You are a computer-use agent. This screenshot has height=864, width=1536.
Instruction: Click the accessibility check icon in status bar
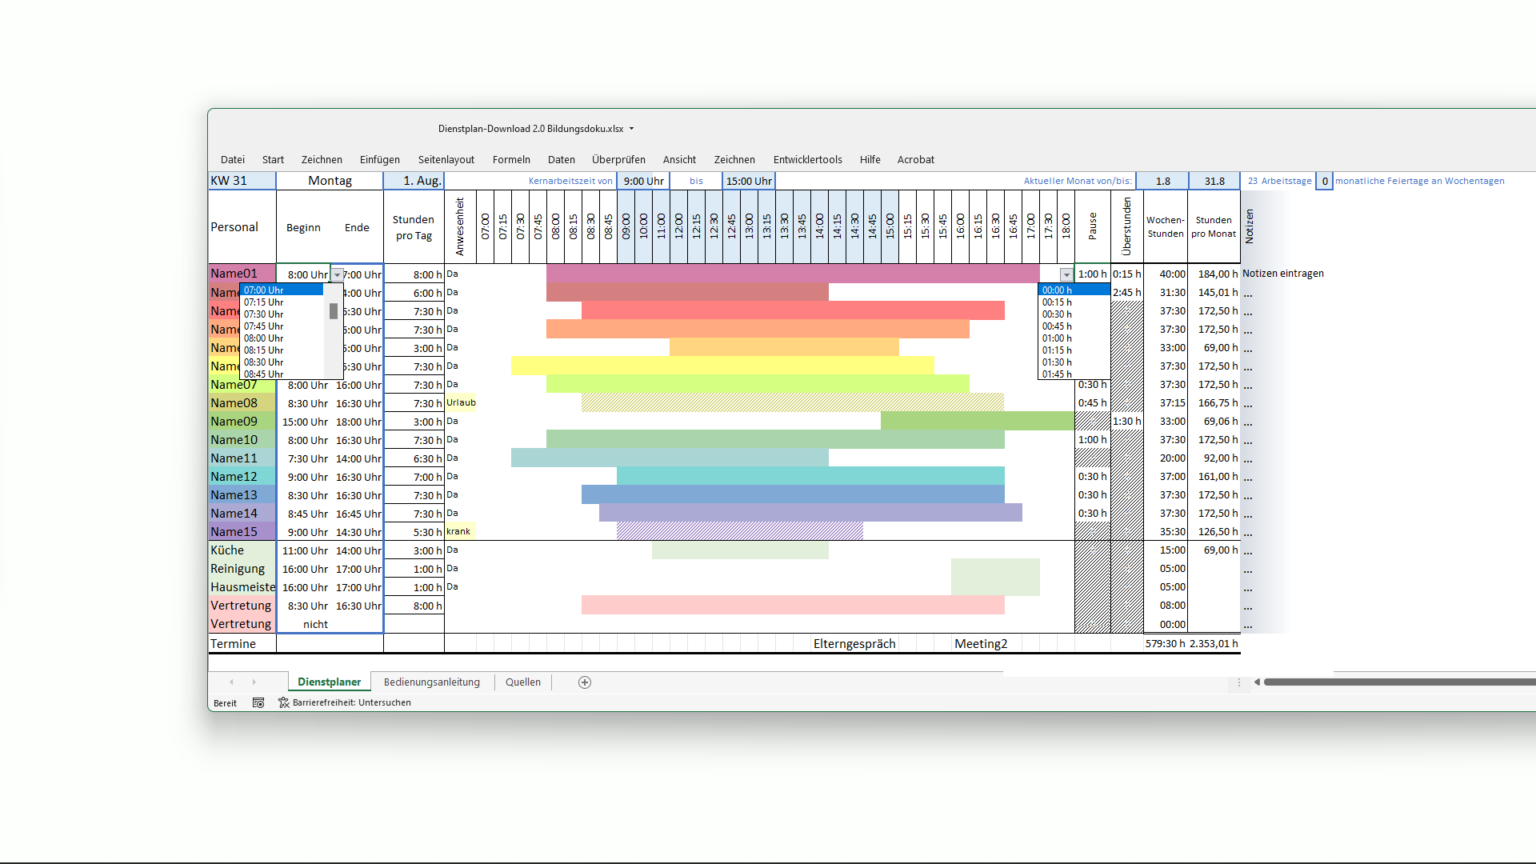point(283,703)
